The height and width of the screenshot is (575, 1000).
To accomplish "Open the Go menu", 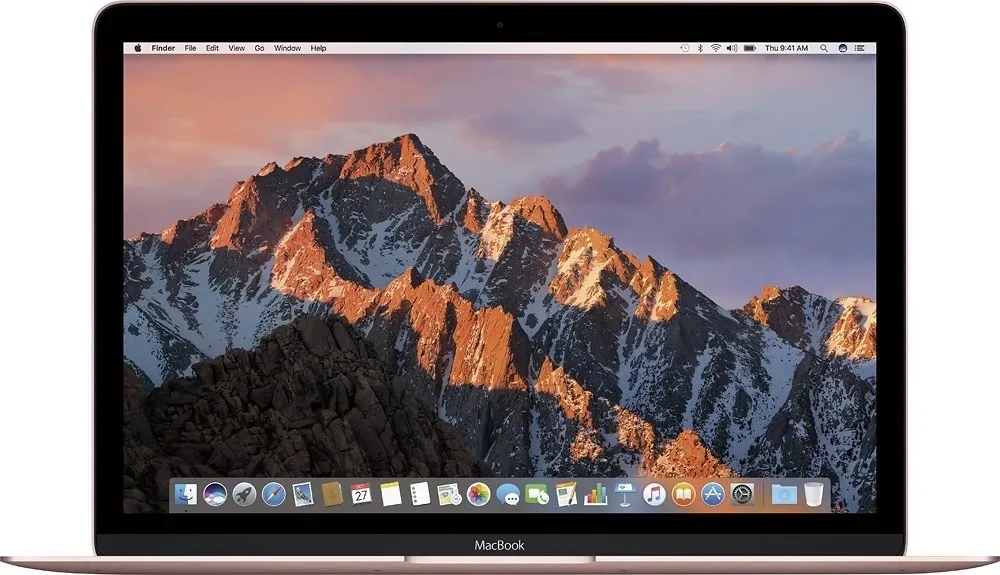I will point(259,48).
